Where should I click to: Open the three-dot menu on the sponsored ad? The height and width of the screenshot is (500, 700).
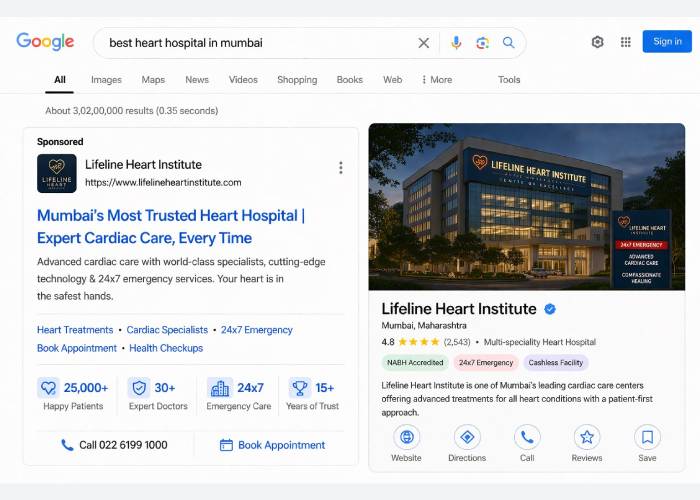(x=341, y=168)
